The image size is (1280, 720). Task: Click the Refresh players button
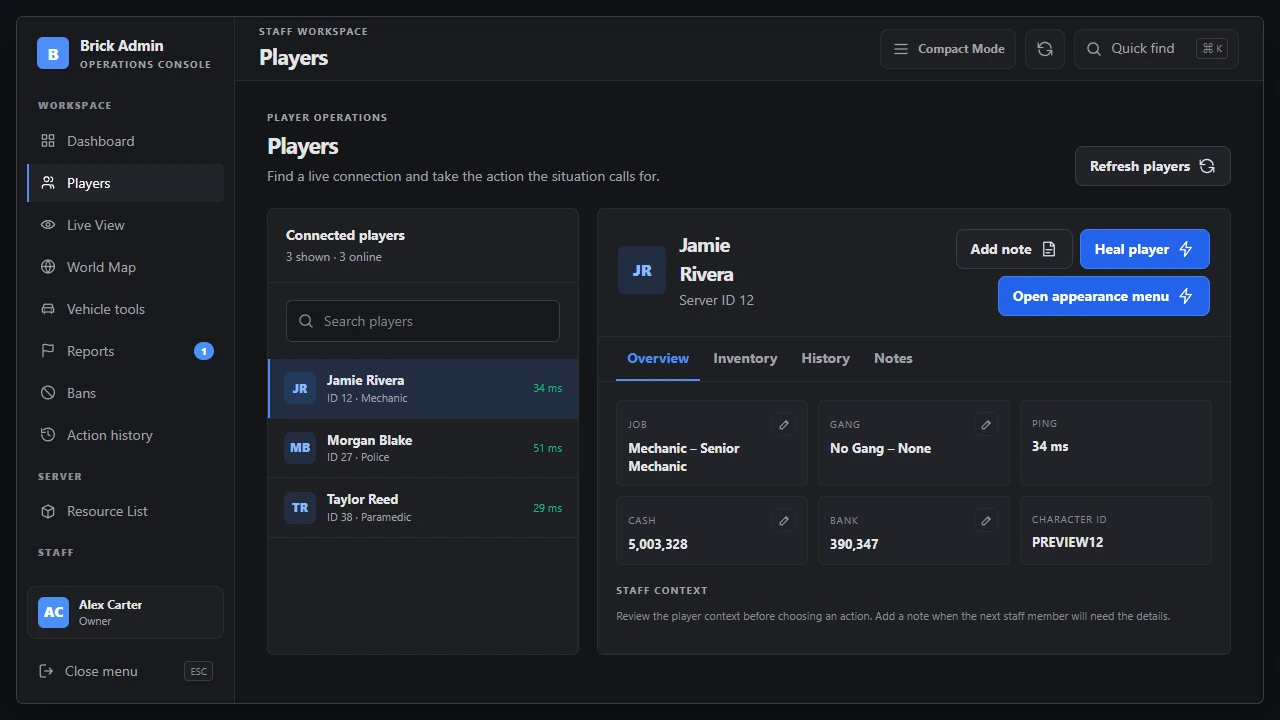coord(1153,166)
